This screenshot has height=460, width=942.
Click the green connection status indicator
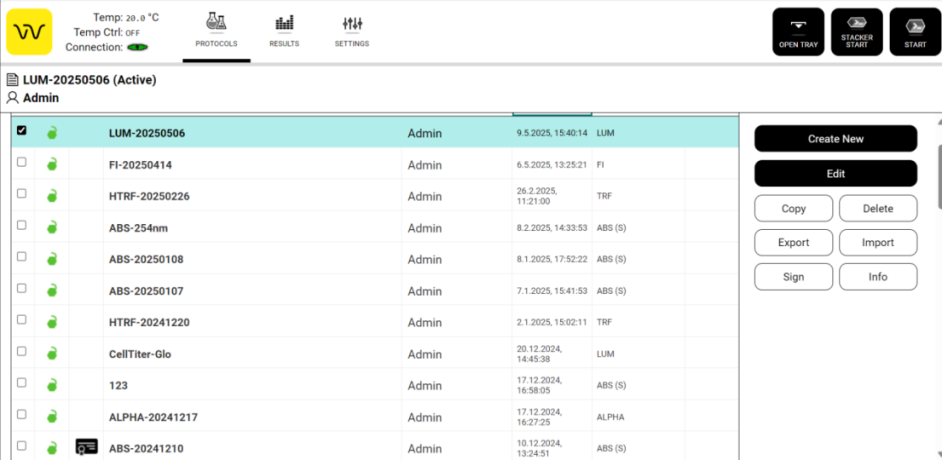138,47
